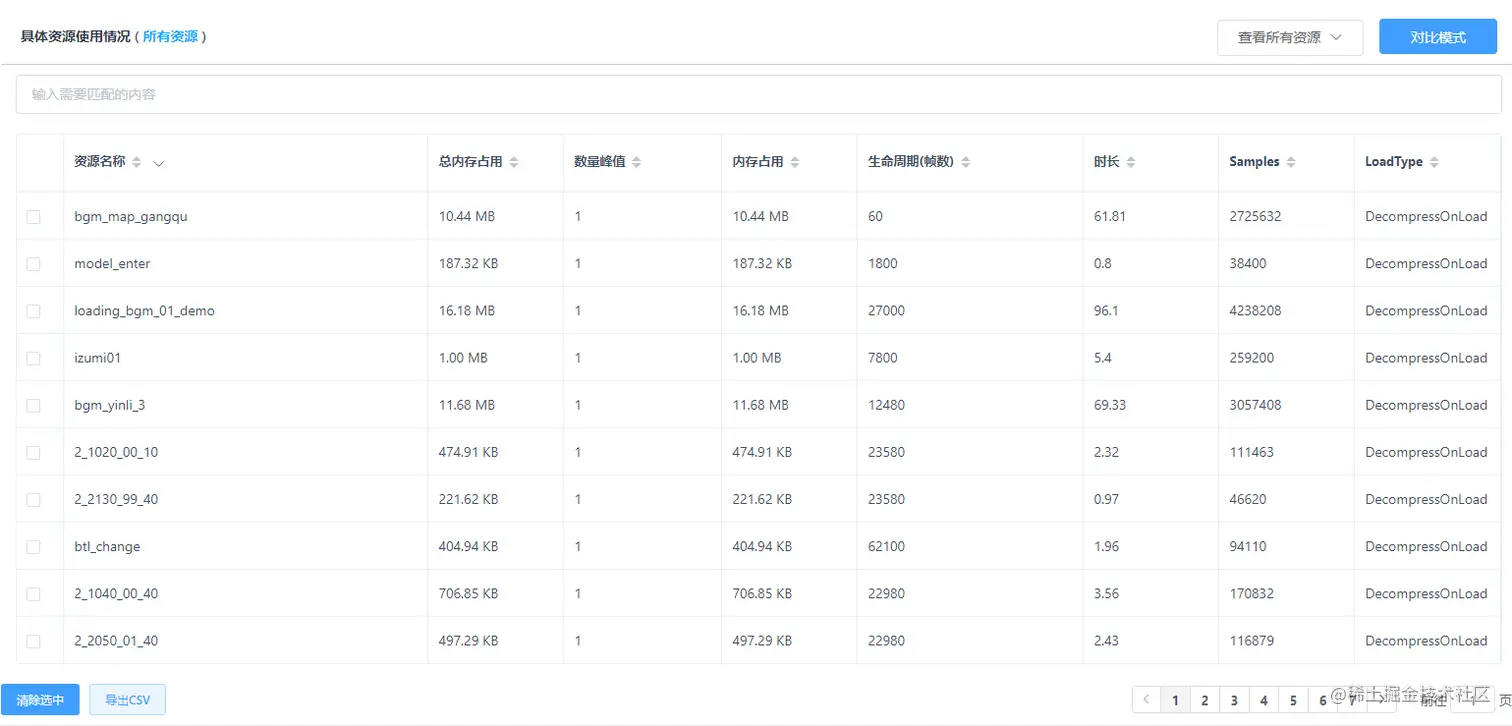Image resolution: width=1512 pixels, height=726 pixels.
Task: Sort by Samples column sort icon
Action: click(1291, 162)
